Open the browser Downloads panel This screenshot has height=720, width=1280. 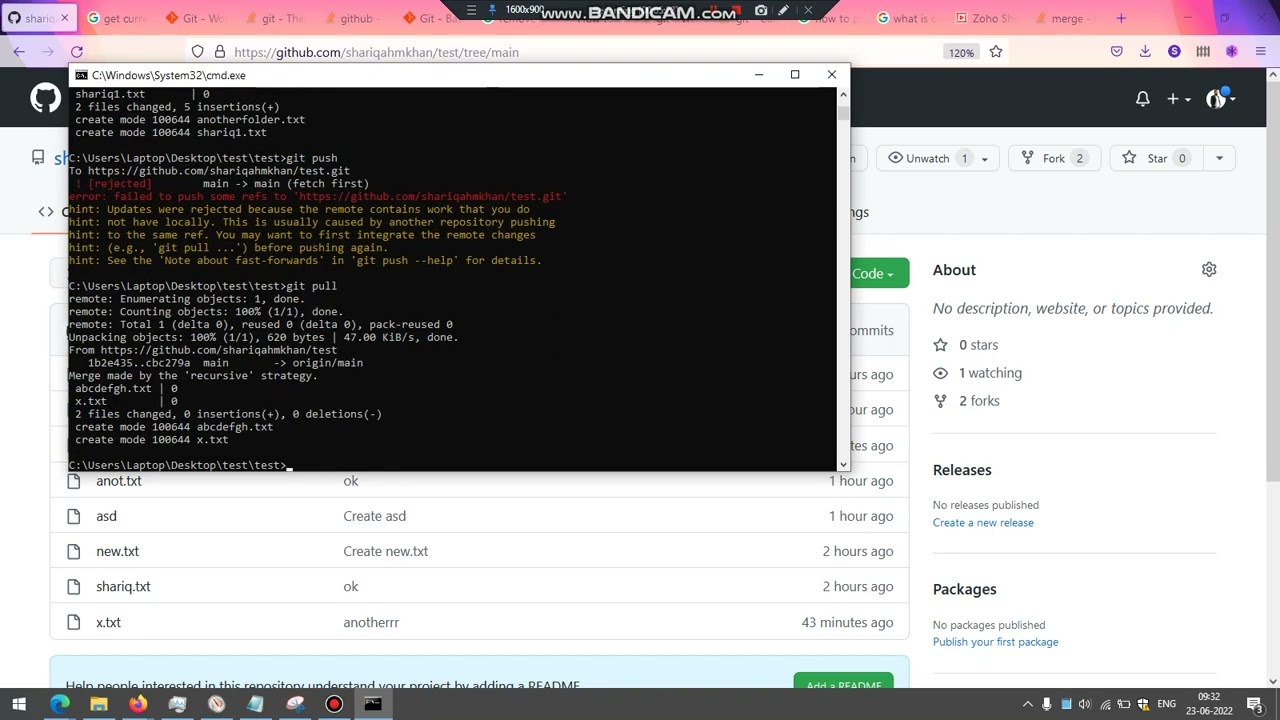coord(1146,52)
